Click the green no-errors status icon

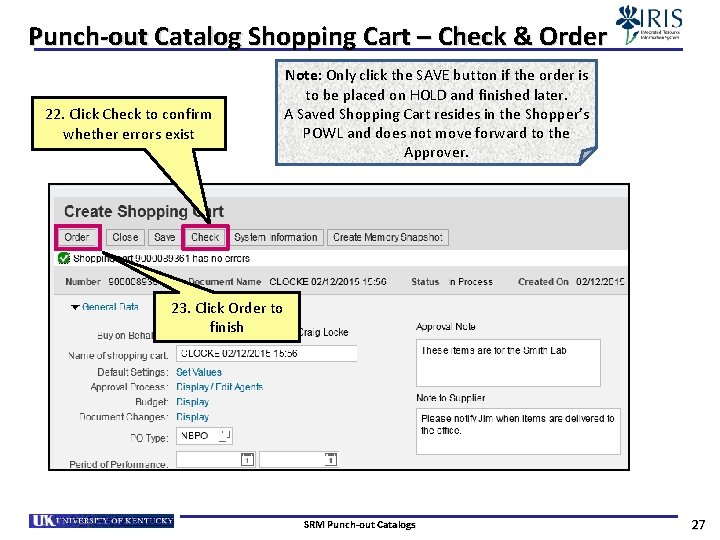[64, 259]
